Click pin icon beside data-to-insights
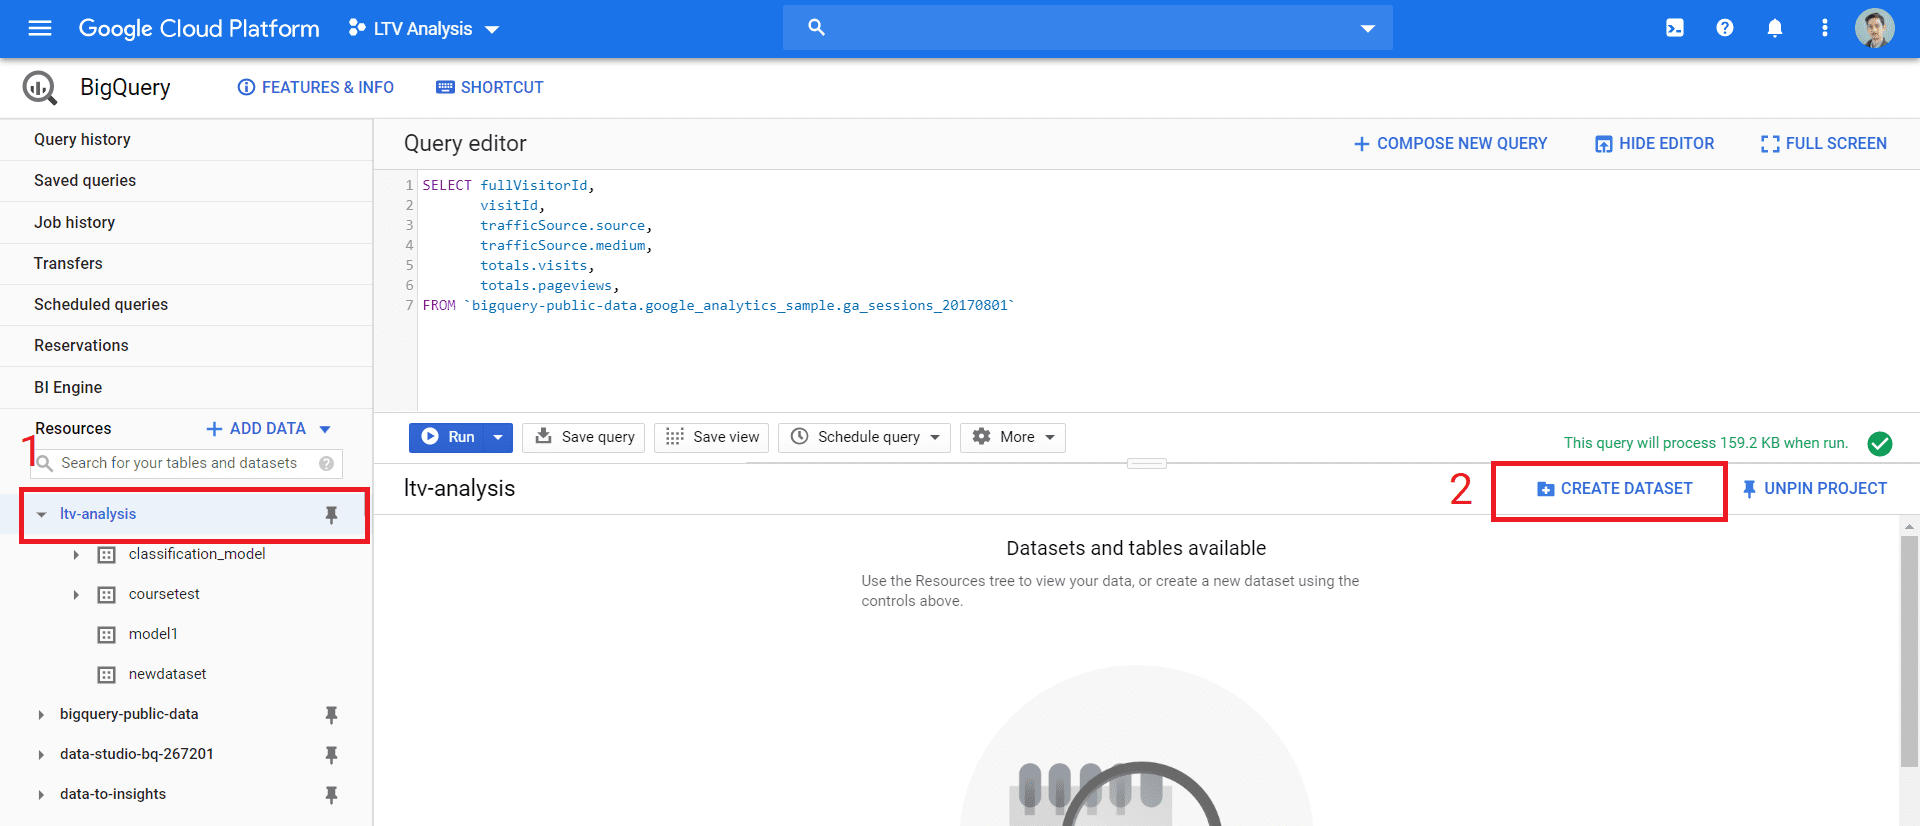Screen dimensions: 1920x826 (x=331, y=794)
